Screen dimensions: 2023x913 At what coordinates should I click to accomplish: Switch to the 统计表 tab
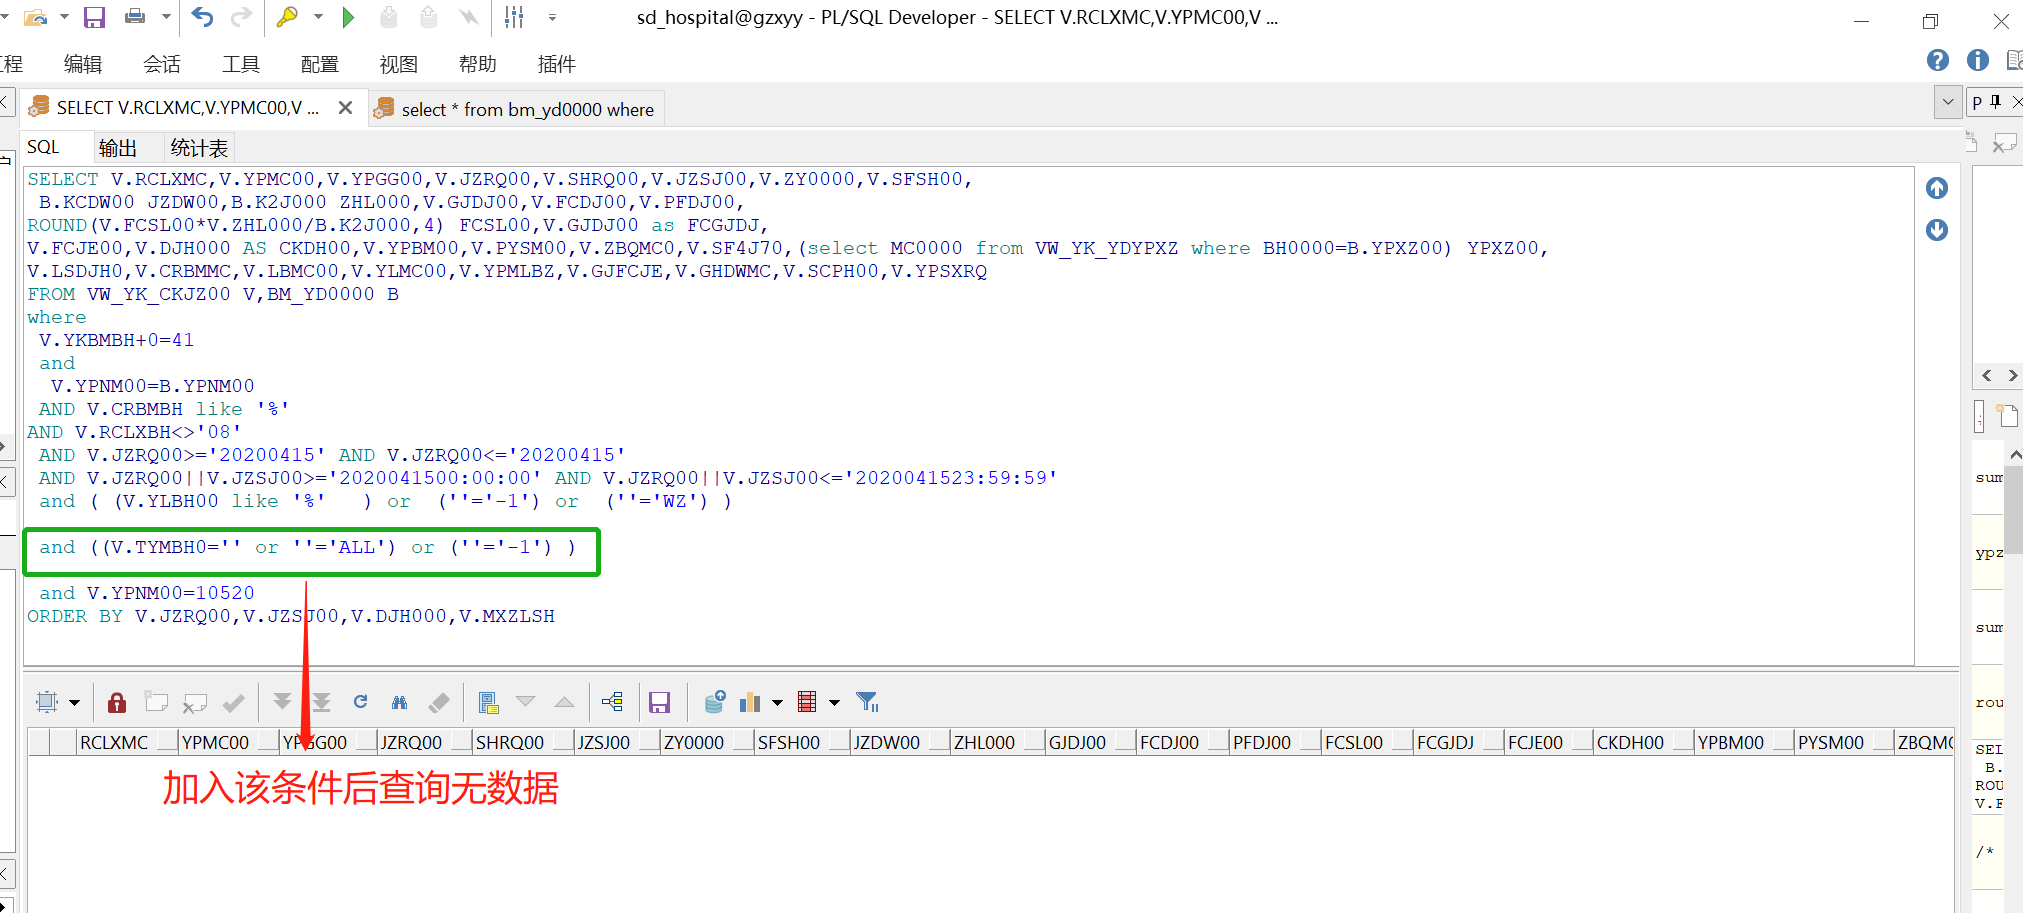point(199,148)
